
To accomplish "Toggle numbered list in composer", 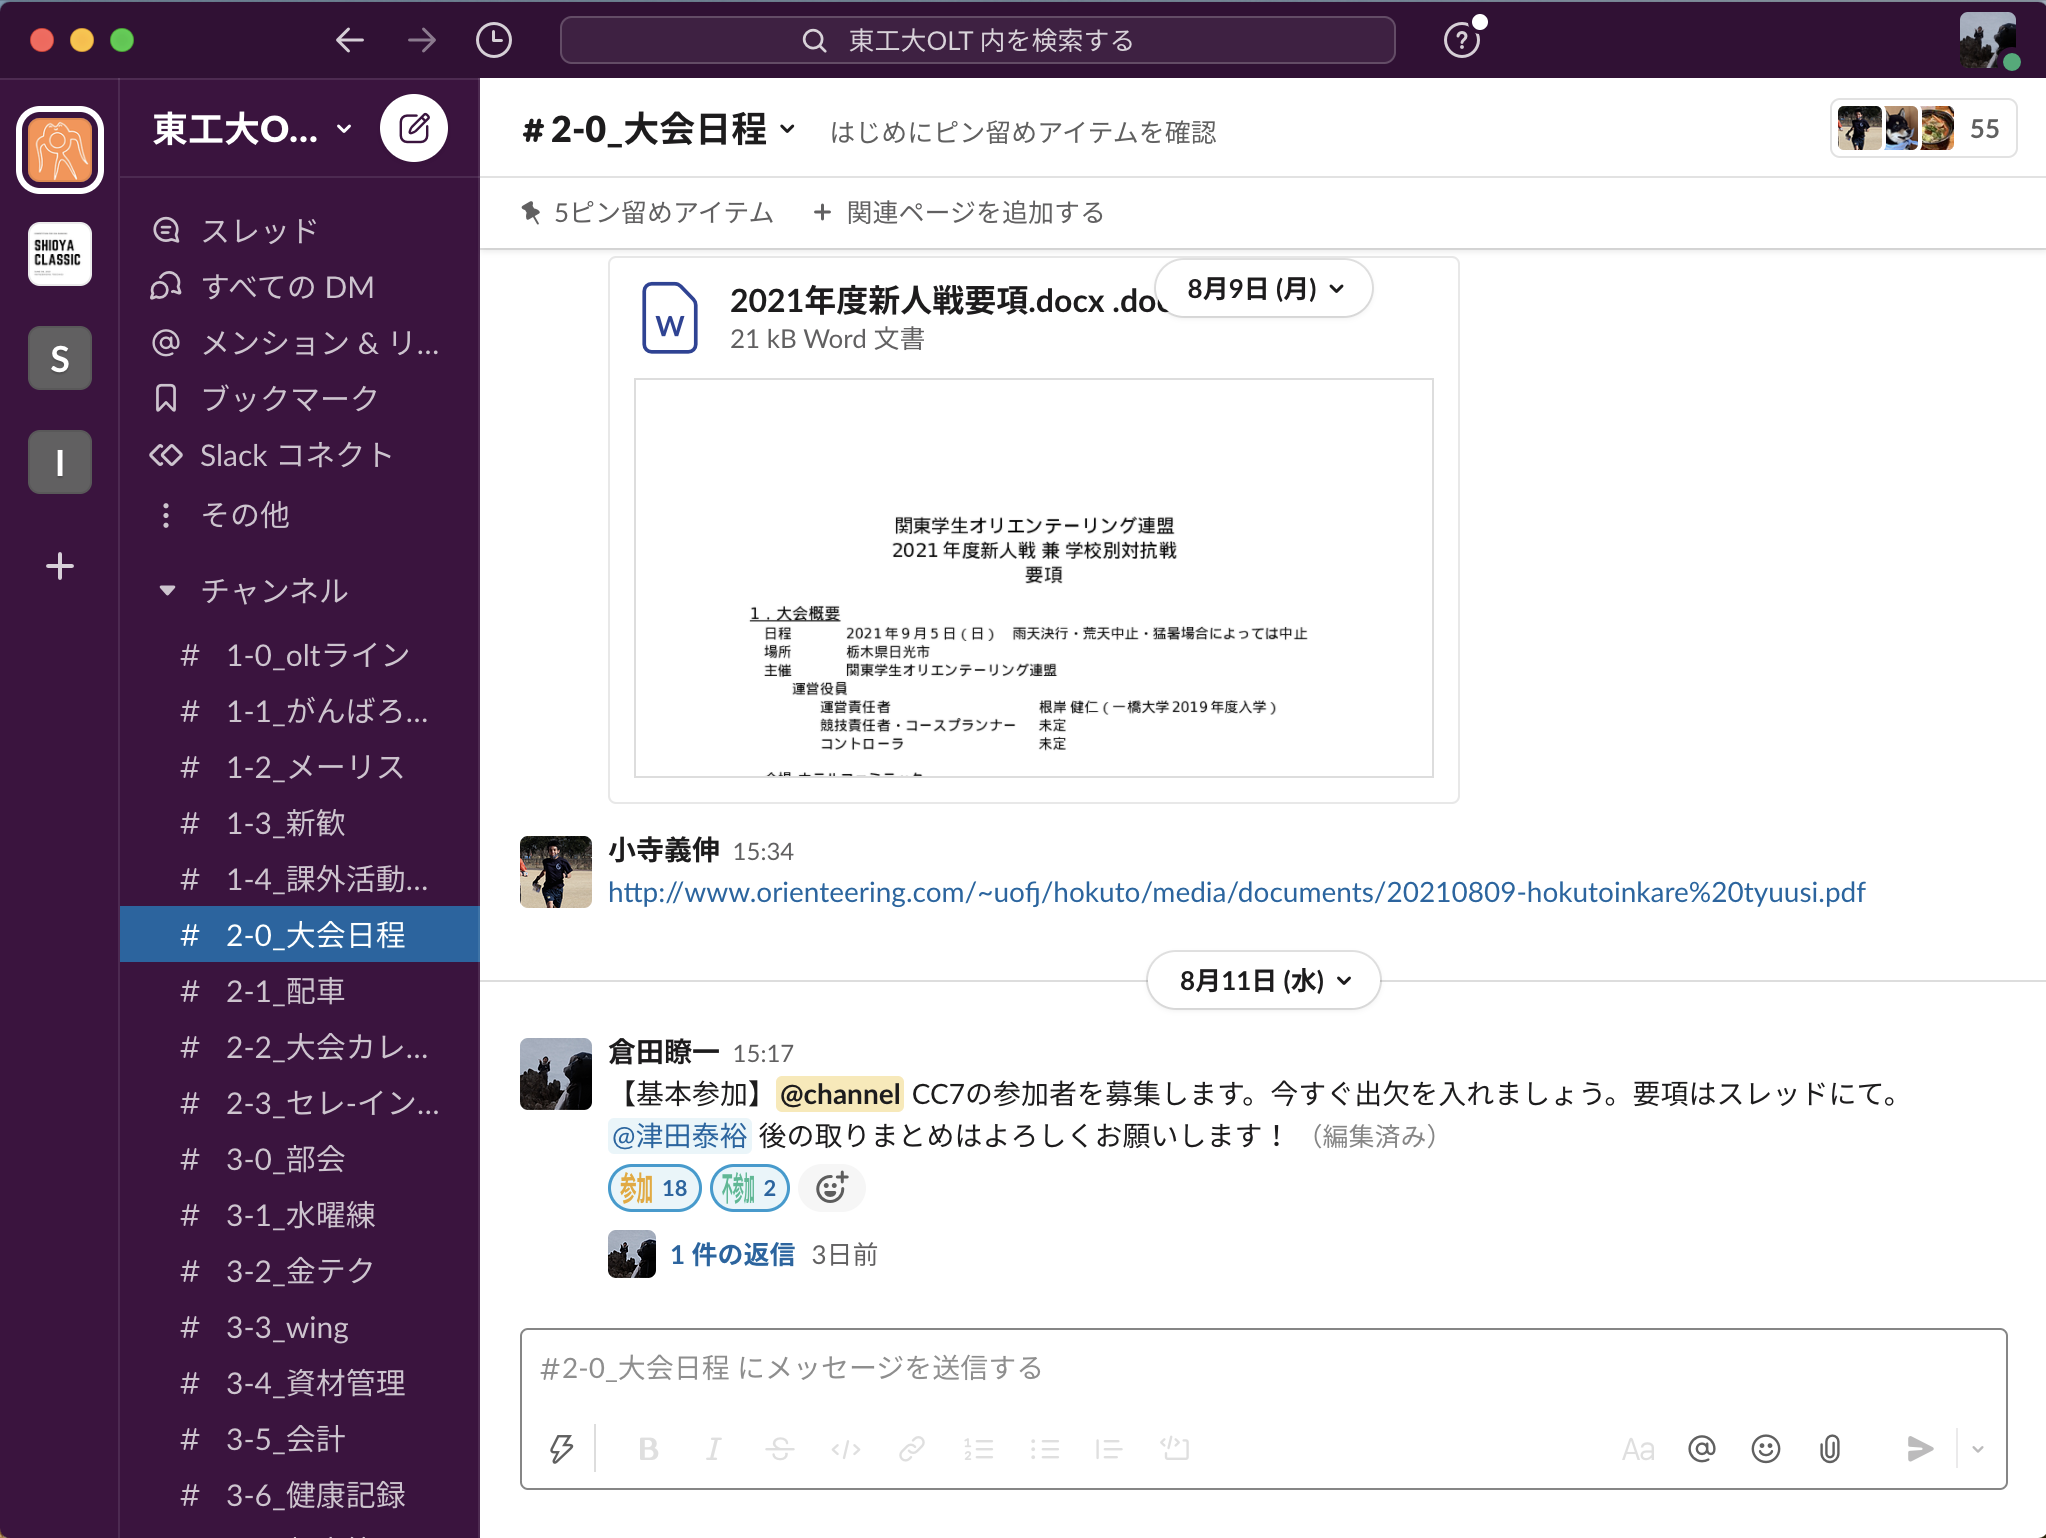I will [979, 1448].
